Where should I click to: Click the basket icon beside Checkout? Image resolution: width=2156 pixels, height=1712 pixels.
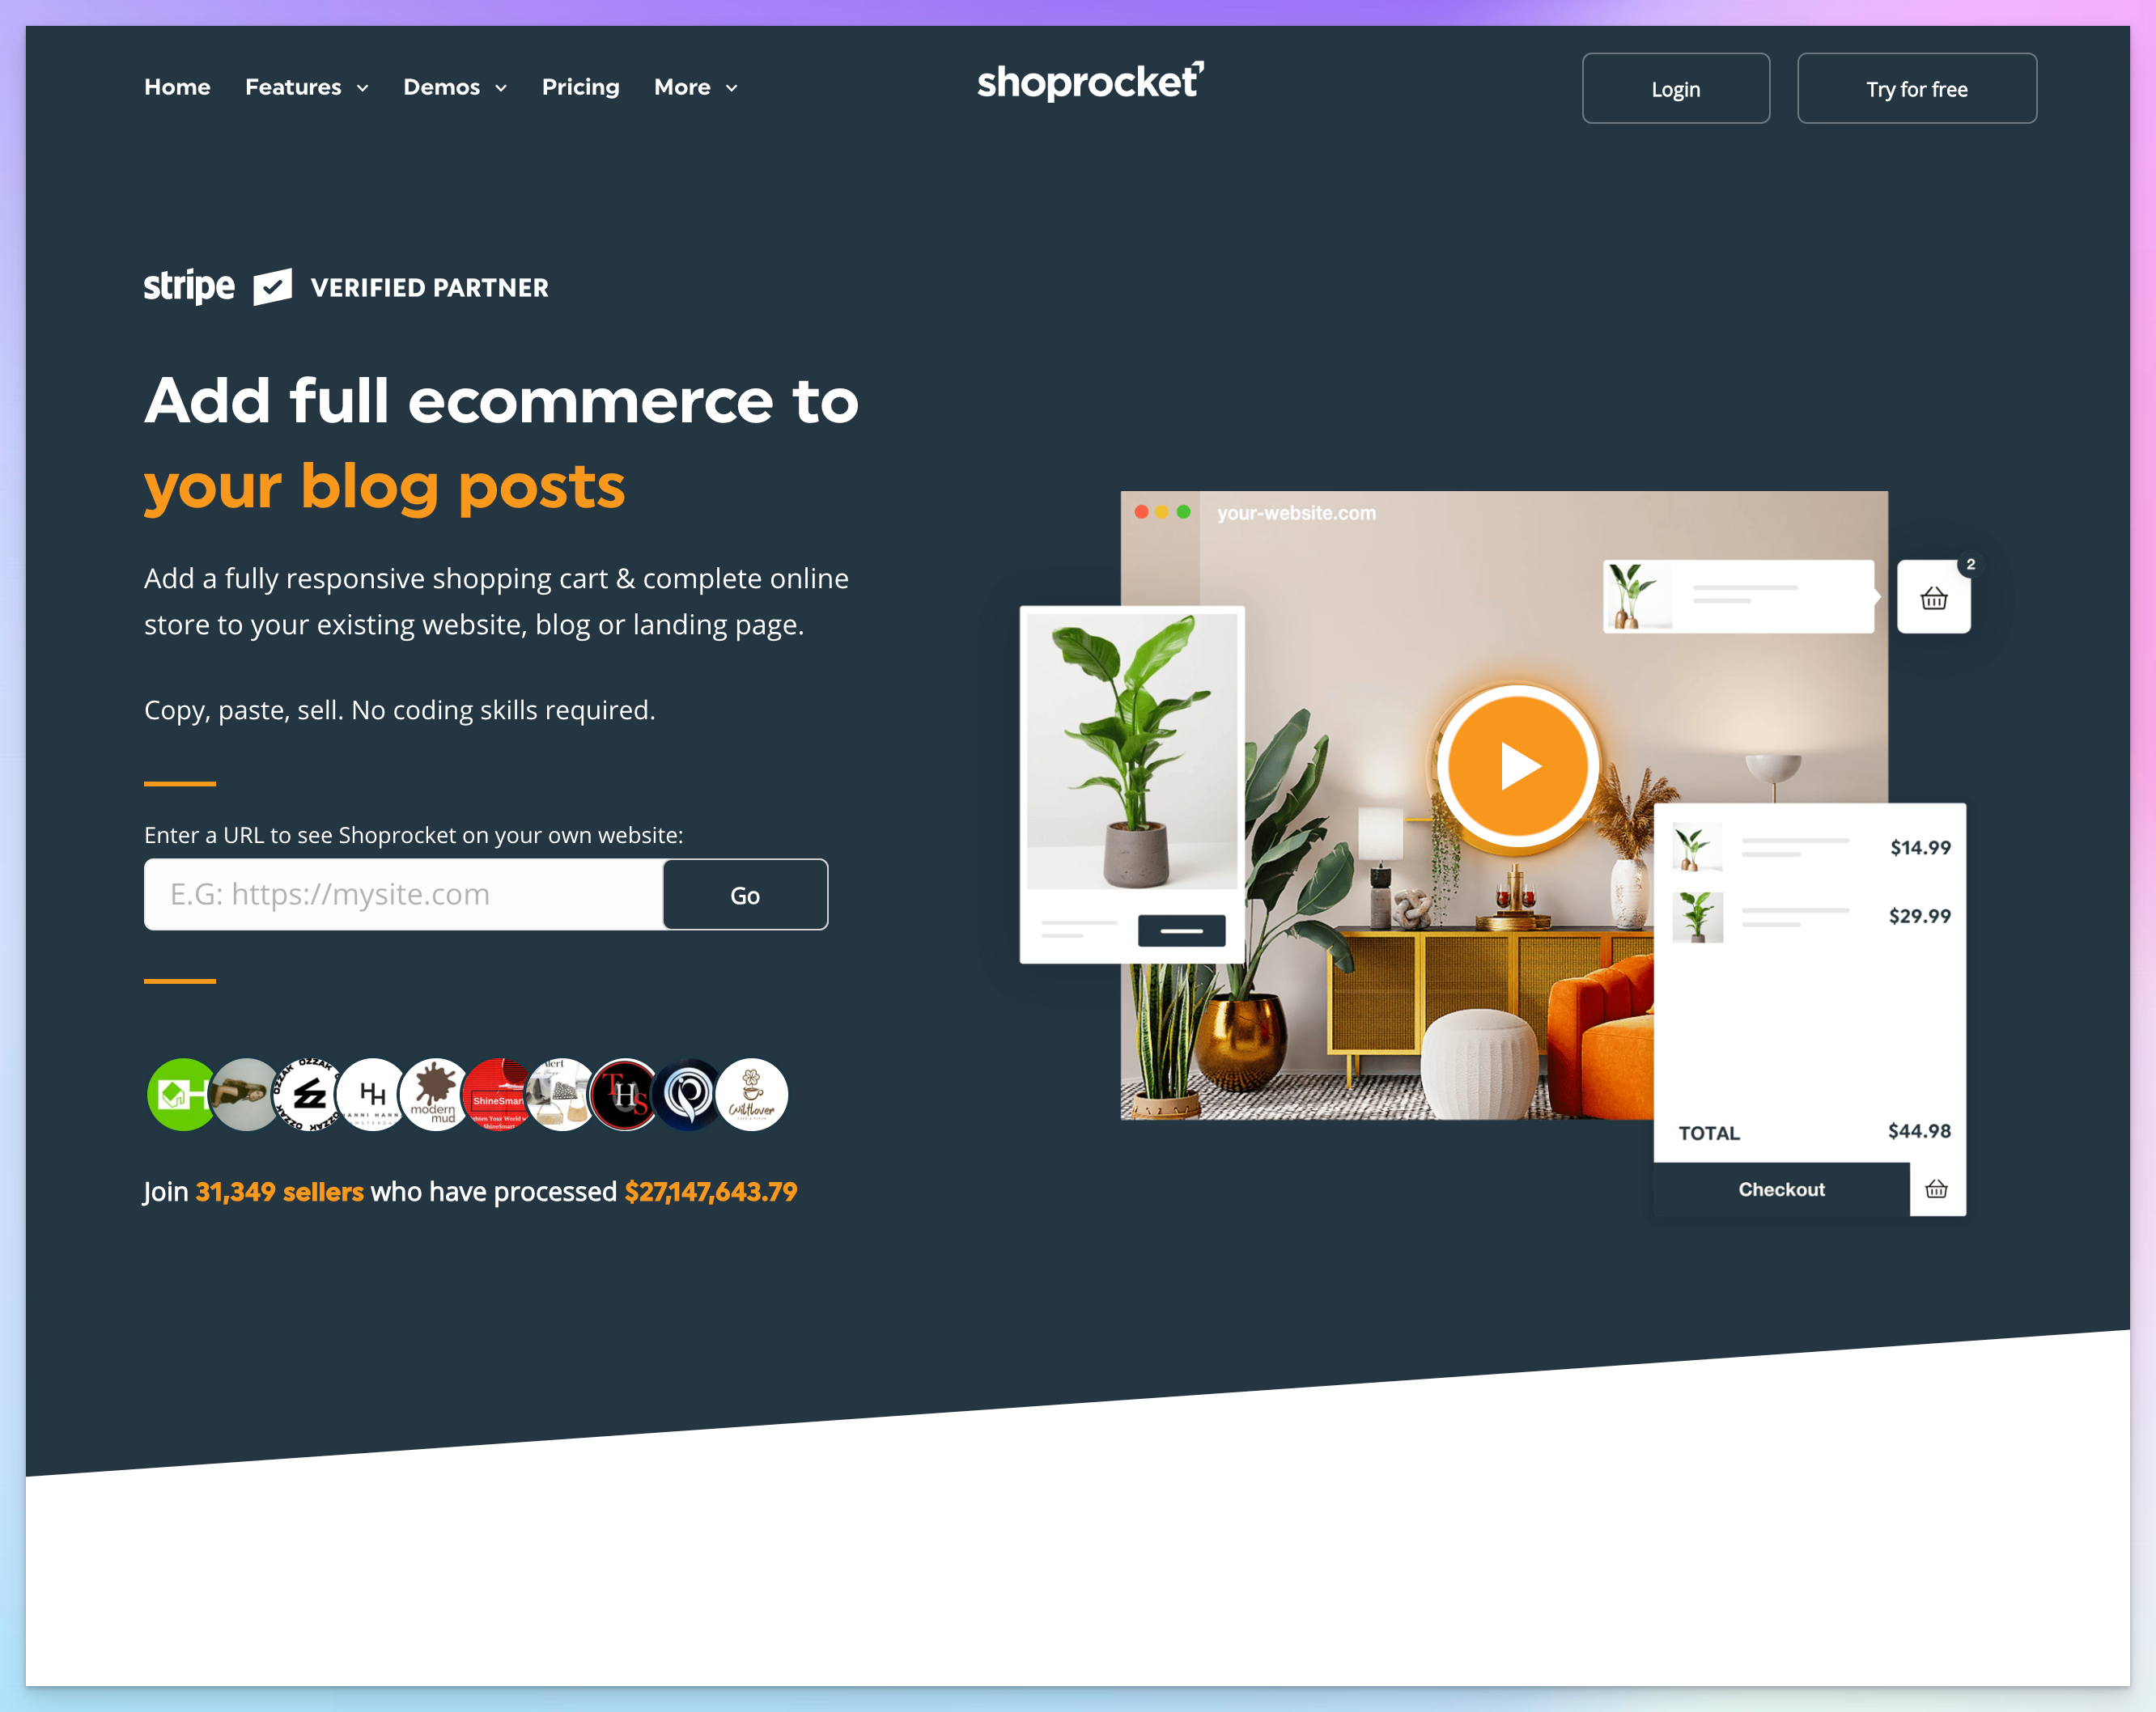[x=1936, y=1189]
